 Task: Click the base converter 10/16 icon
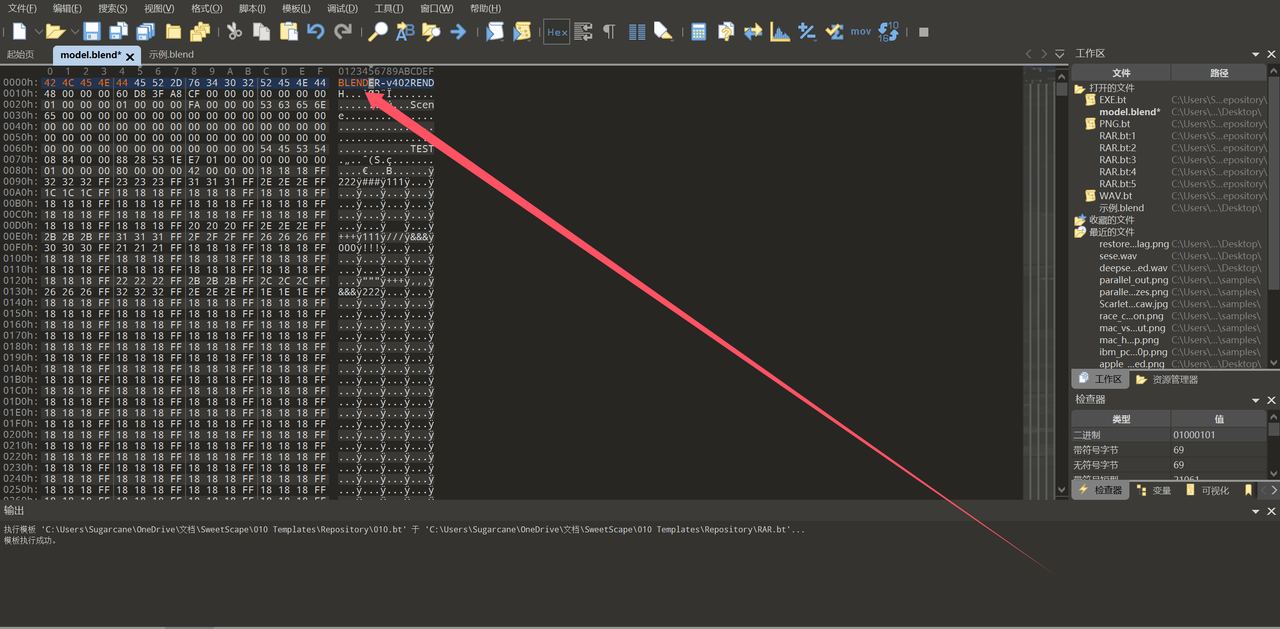(x=888, y=32)
